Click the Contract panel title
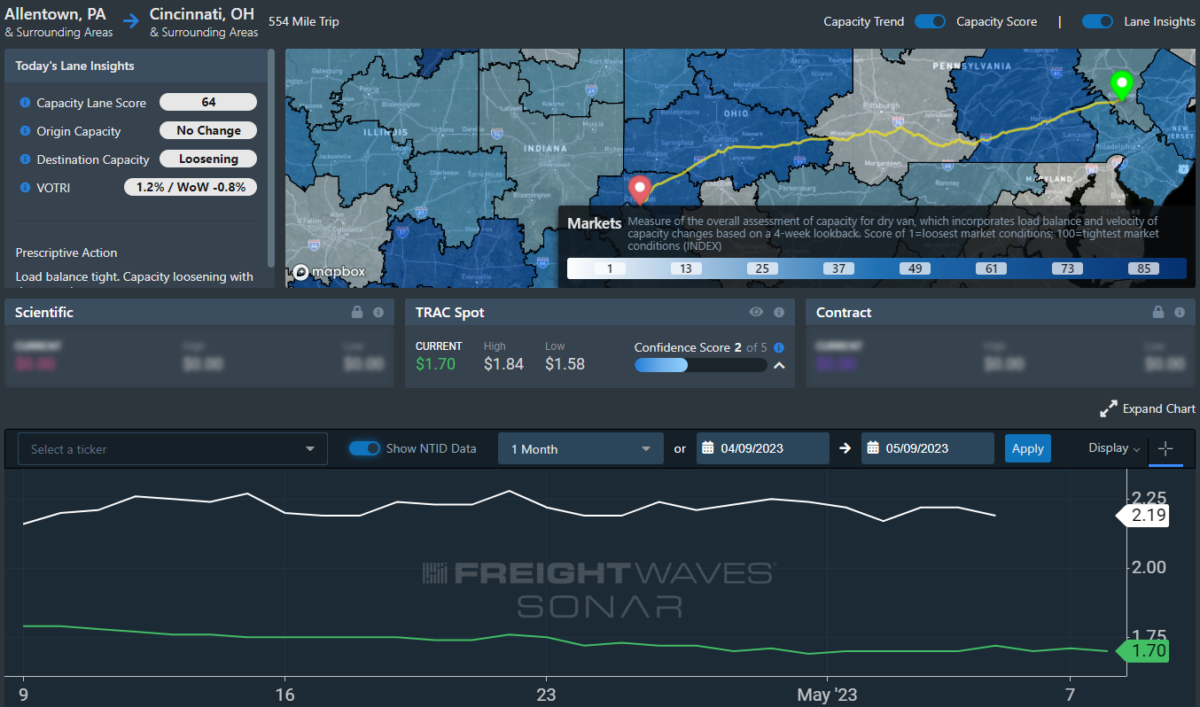The height and width of the screenshot is (707, 1200). pyautogui.click(x=844, y=313)
